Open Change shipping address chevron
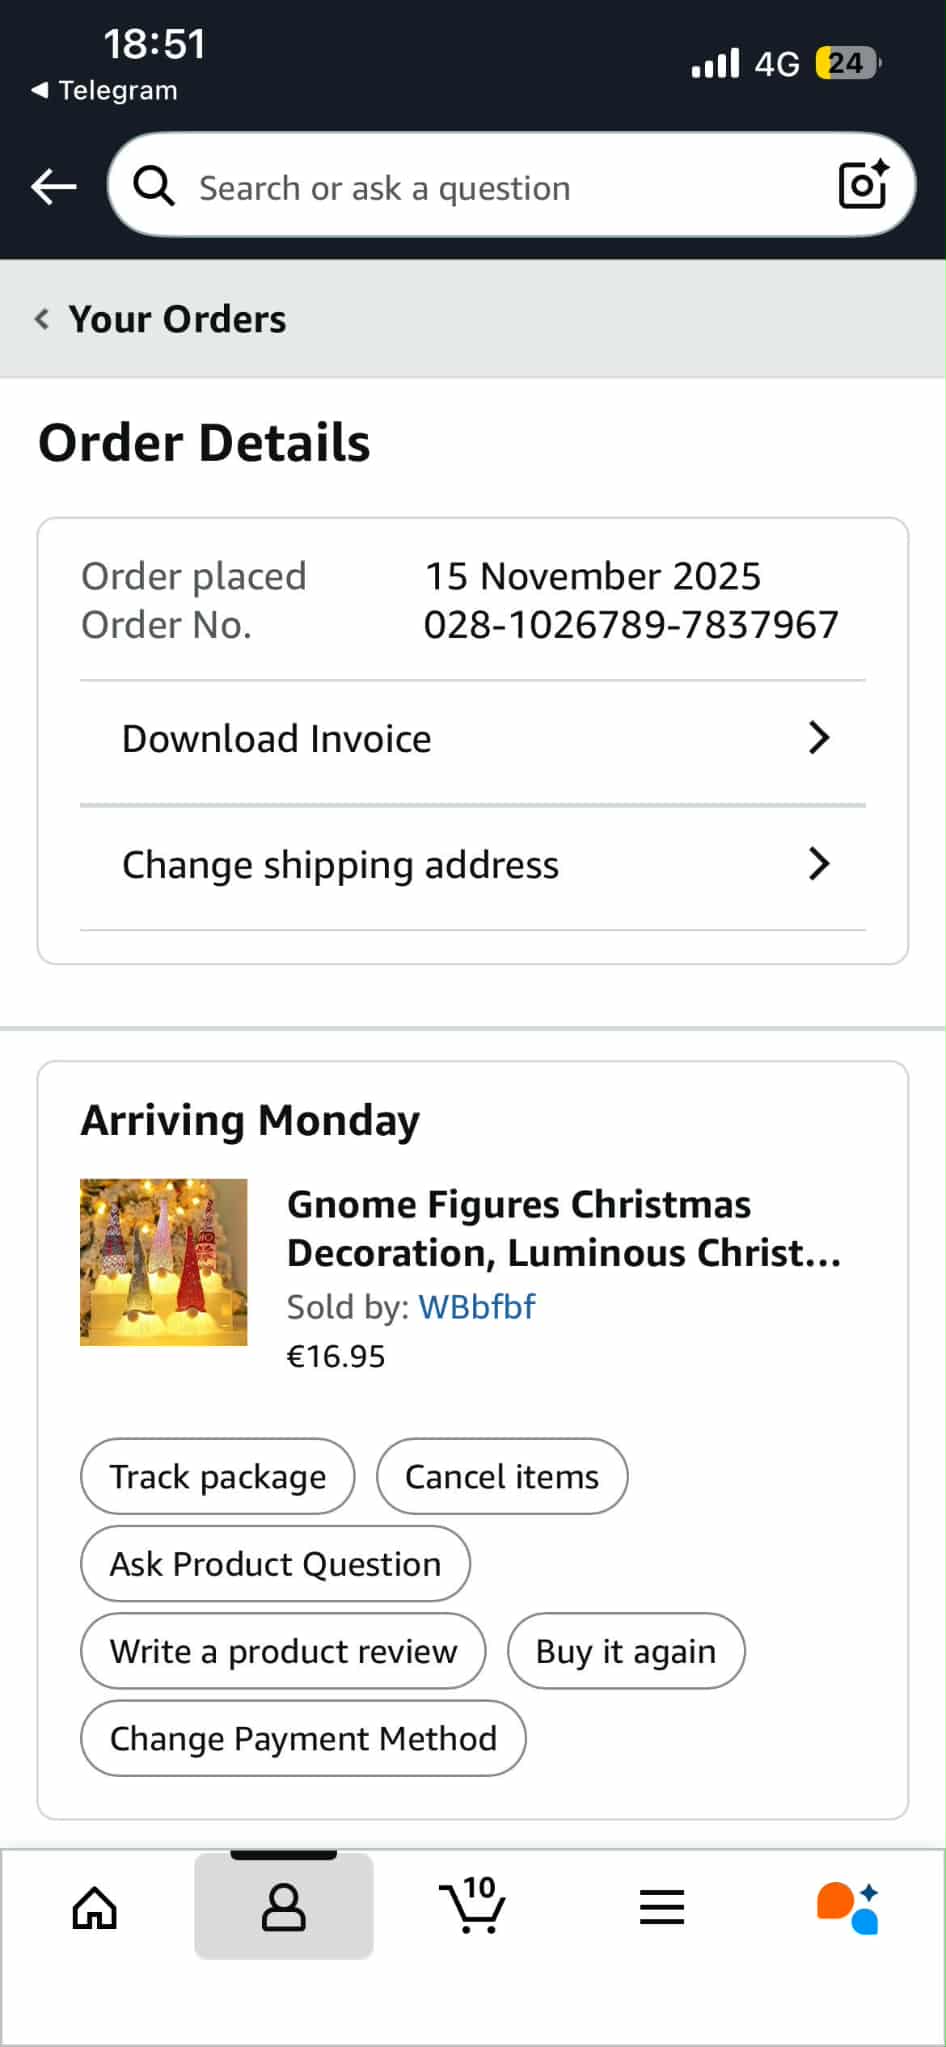 [x=819, y=864]
